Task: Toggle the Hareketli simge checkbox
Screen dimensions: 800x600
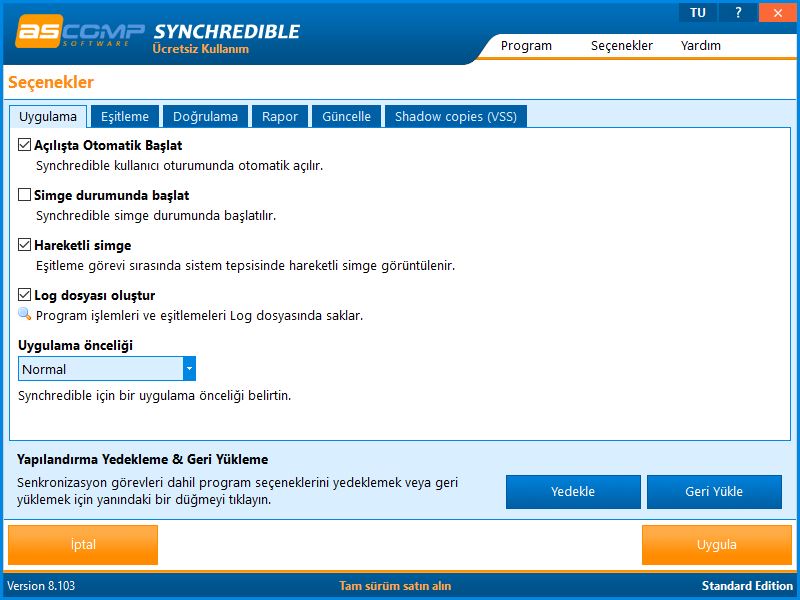Action: tap(24, 245)
